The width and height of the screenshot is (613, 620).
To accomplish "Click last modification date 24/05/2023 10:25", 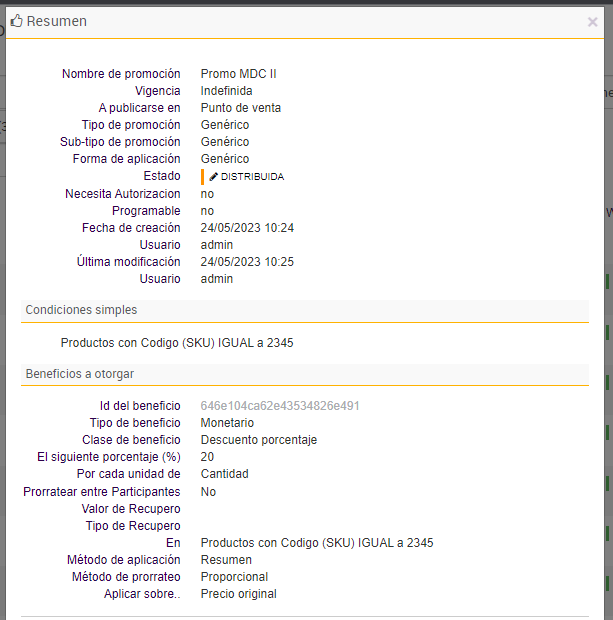I will click(247, 262).
